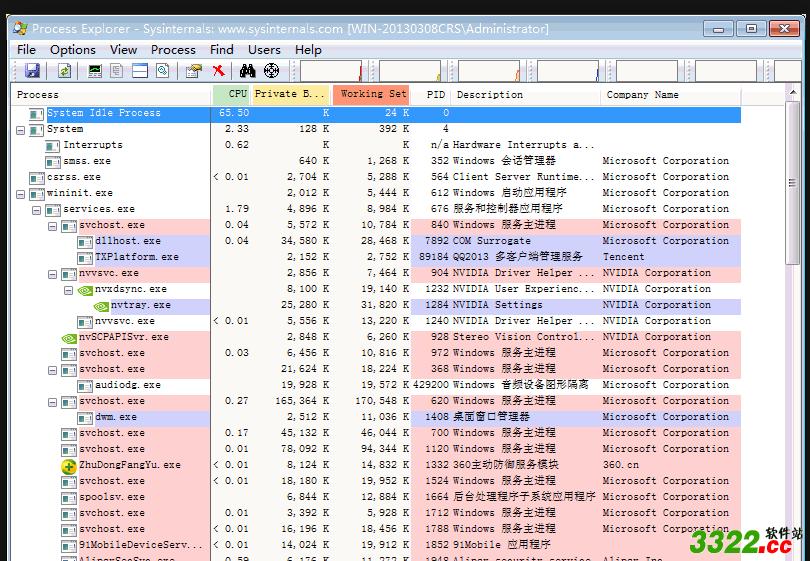Sort by the Private Bytes column header
Viewport: 810px width, 561px height.
tap(290, 95)
